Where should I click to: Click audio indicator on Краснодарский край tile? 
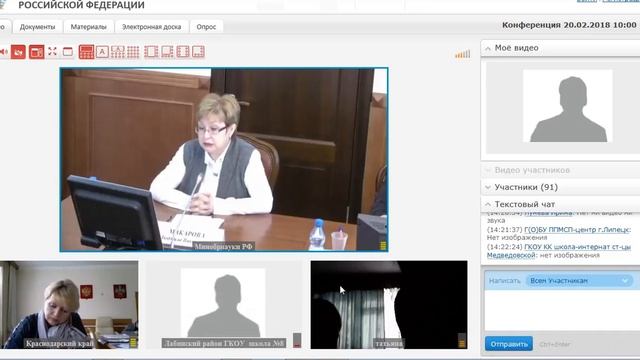pyautogui.click(x=133, y=342)
